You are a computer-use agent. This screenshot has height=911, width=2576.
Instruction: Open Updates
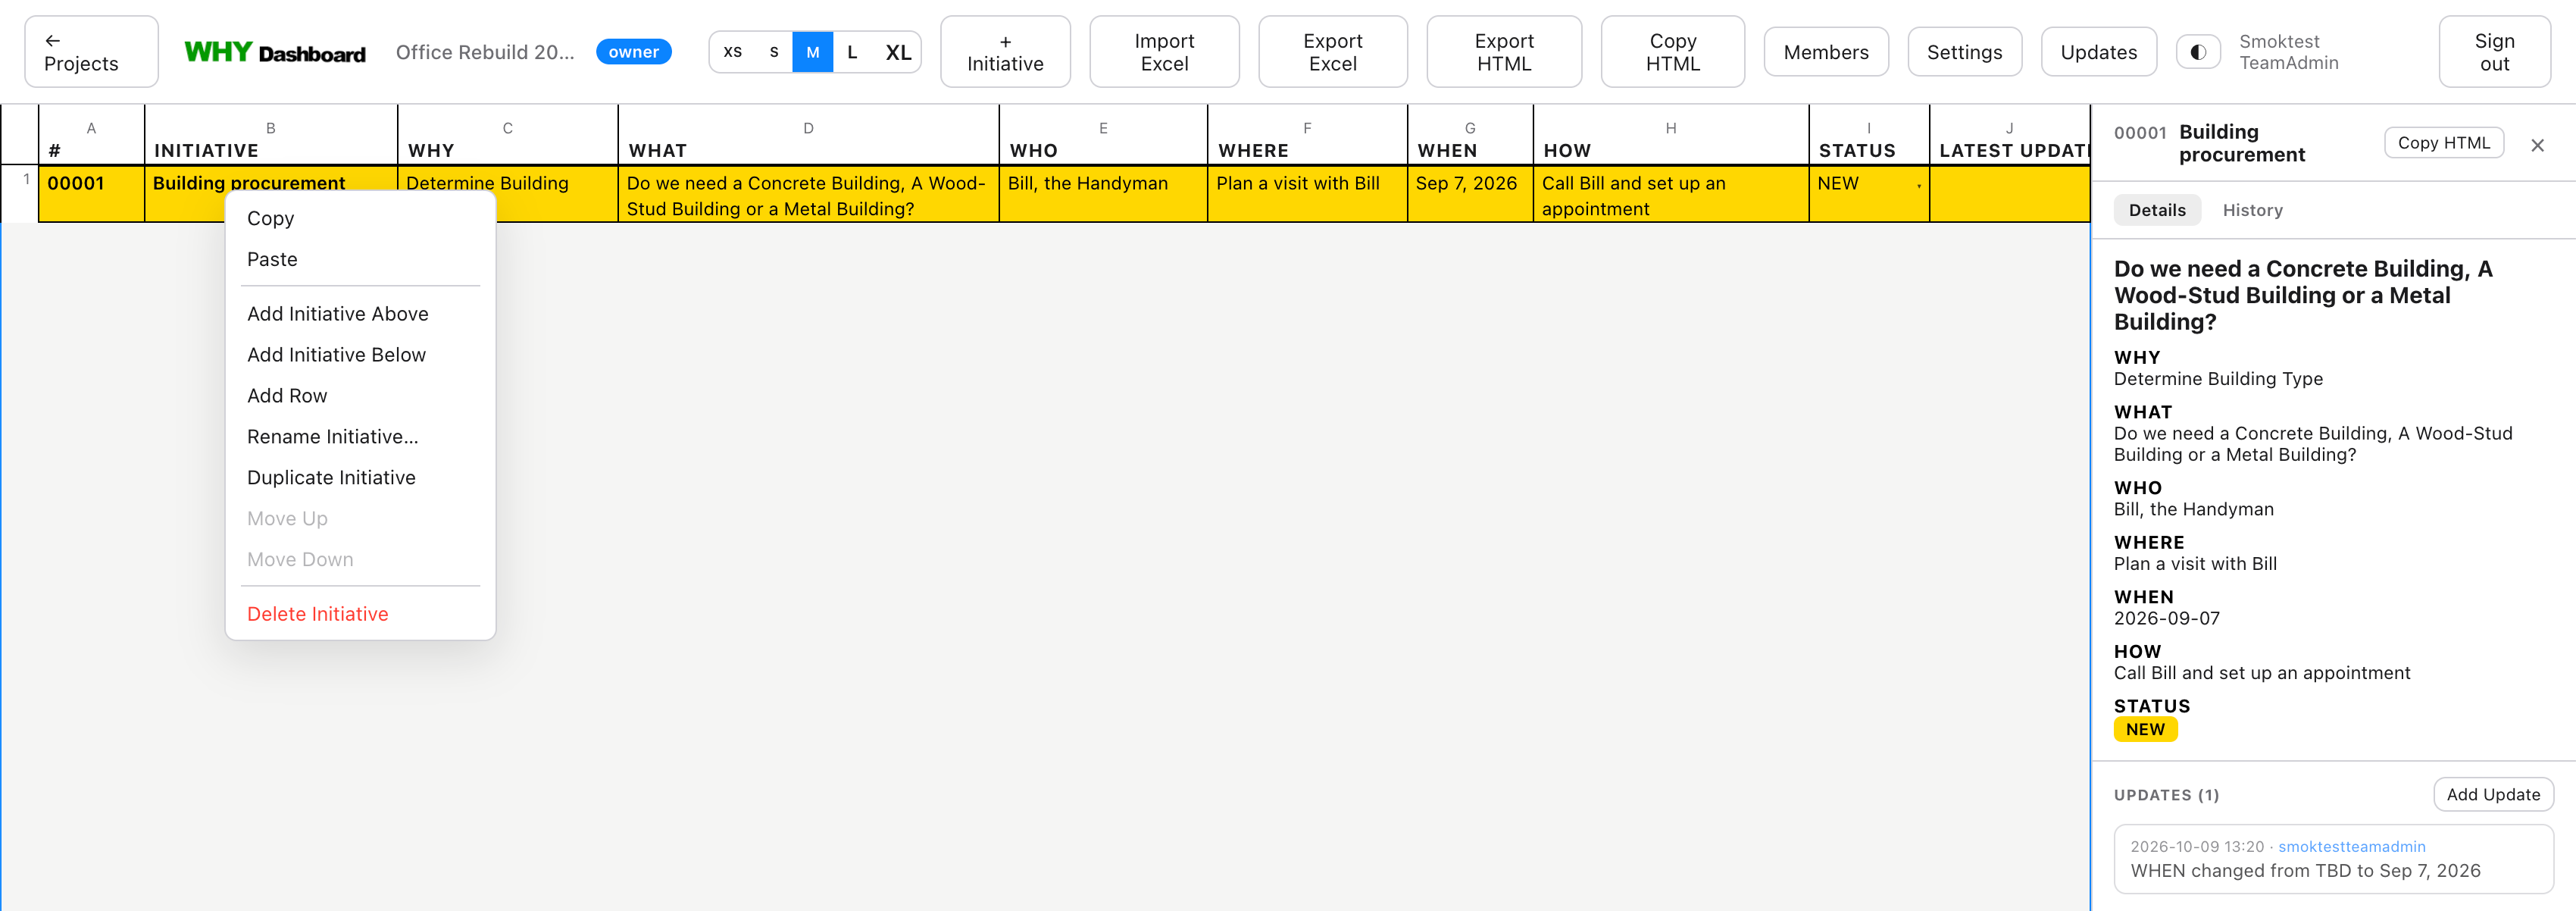pos(2098,52)
